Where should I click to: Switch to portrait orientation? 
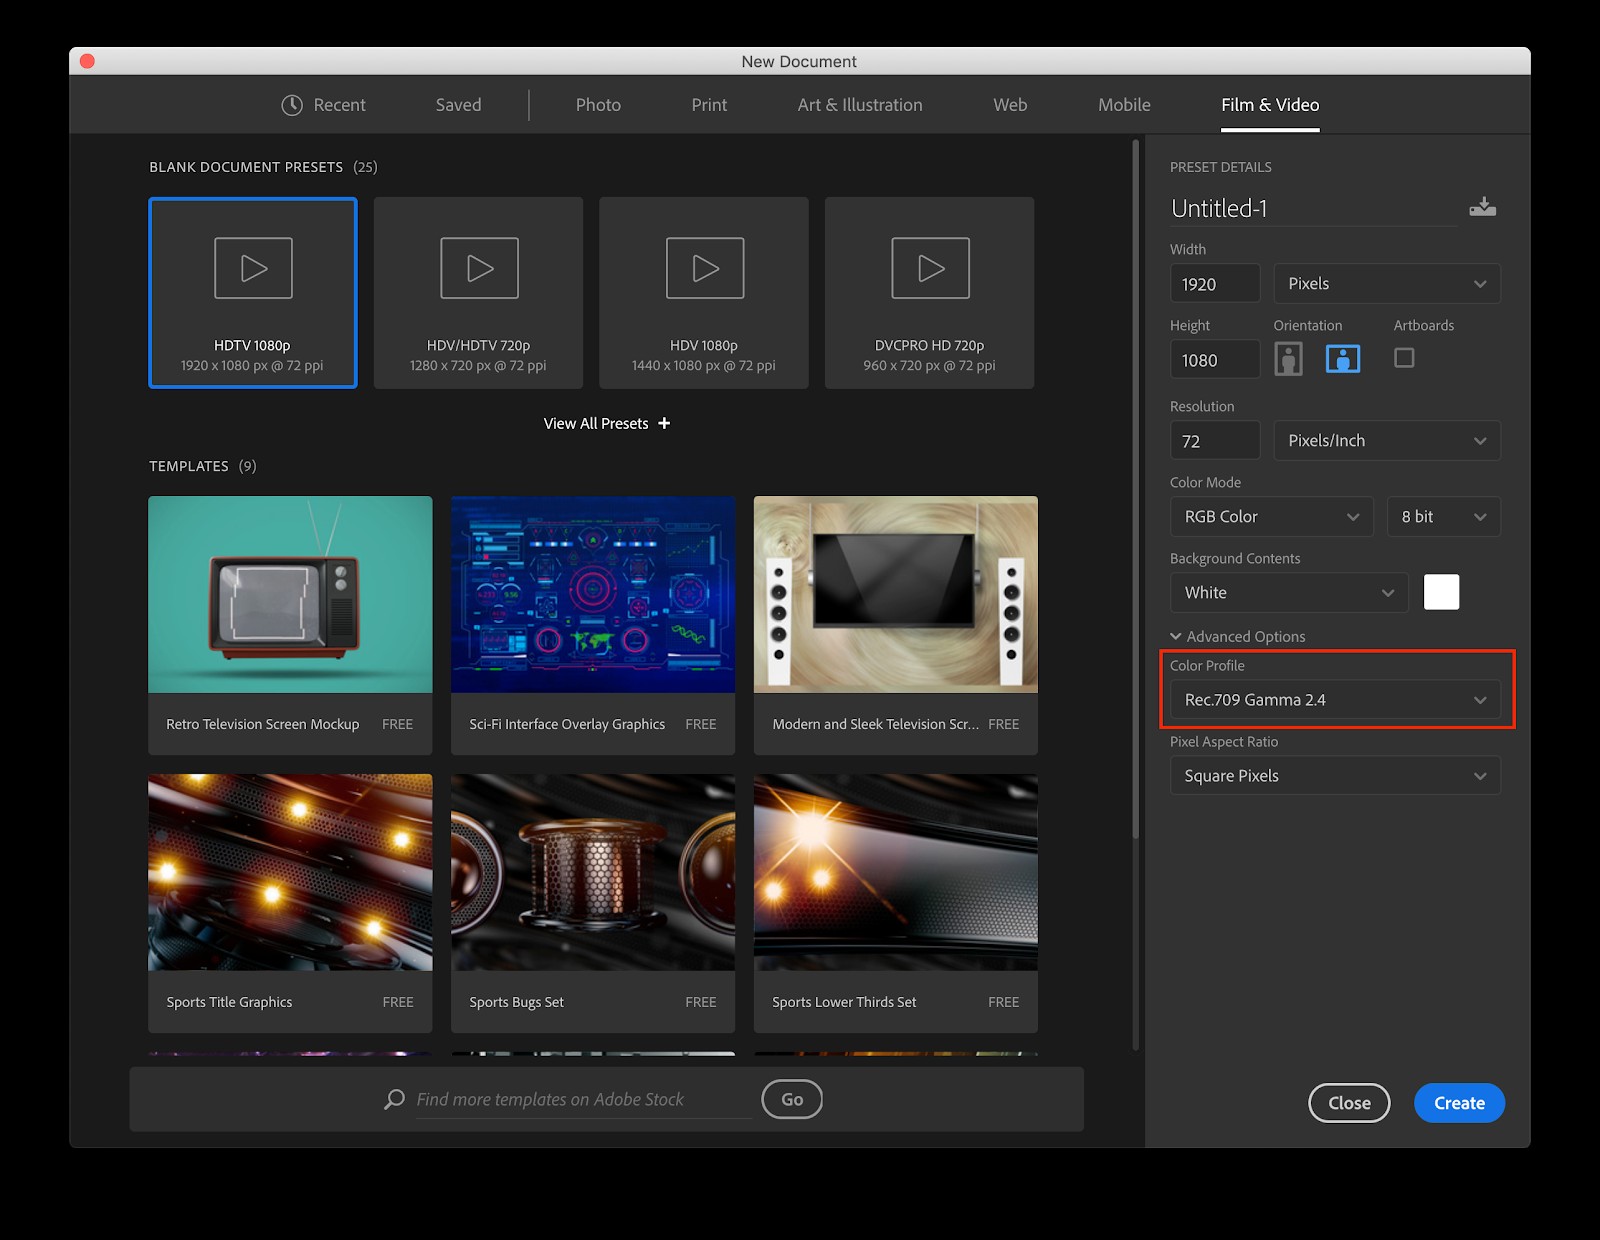tap(1288, 358)
